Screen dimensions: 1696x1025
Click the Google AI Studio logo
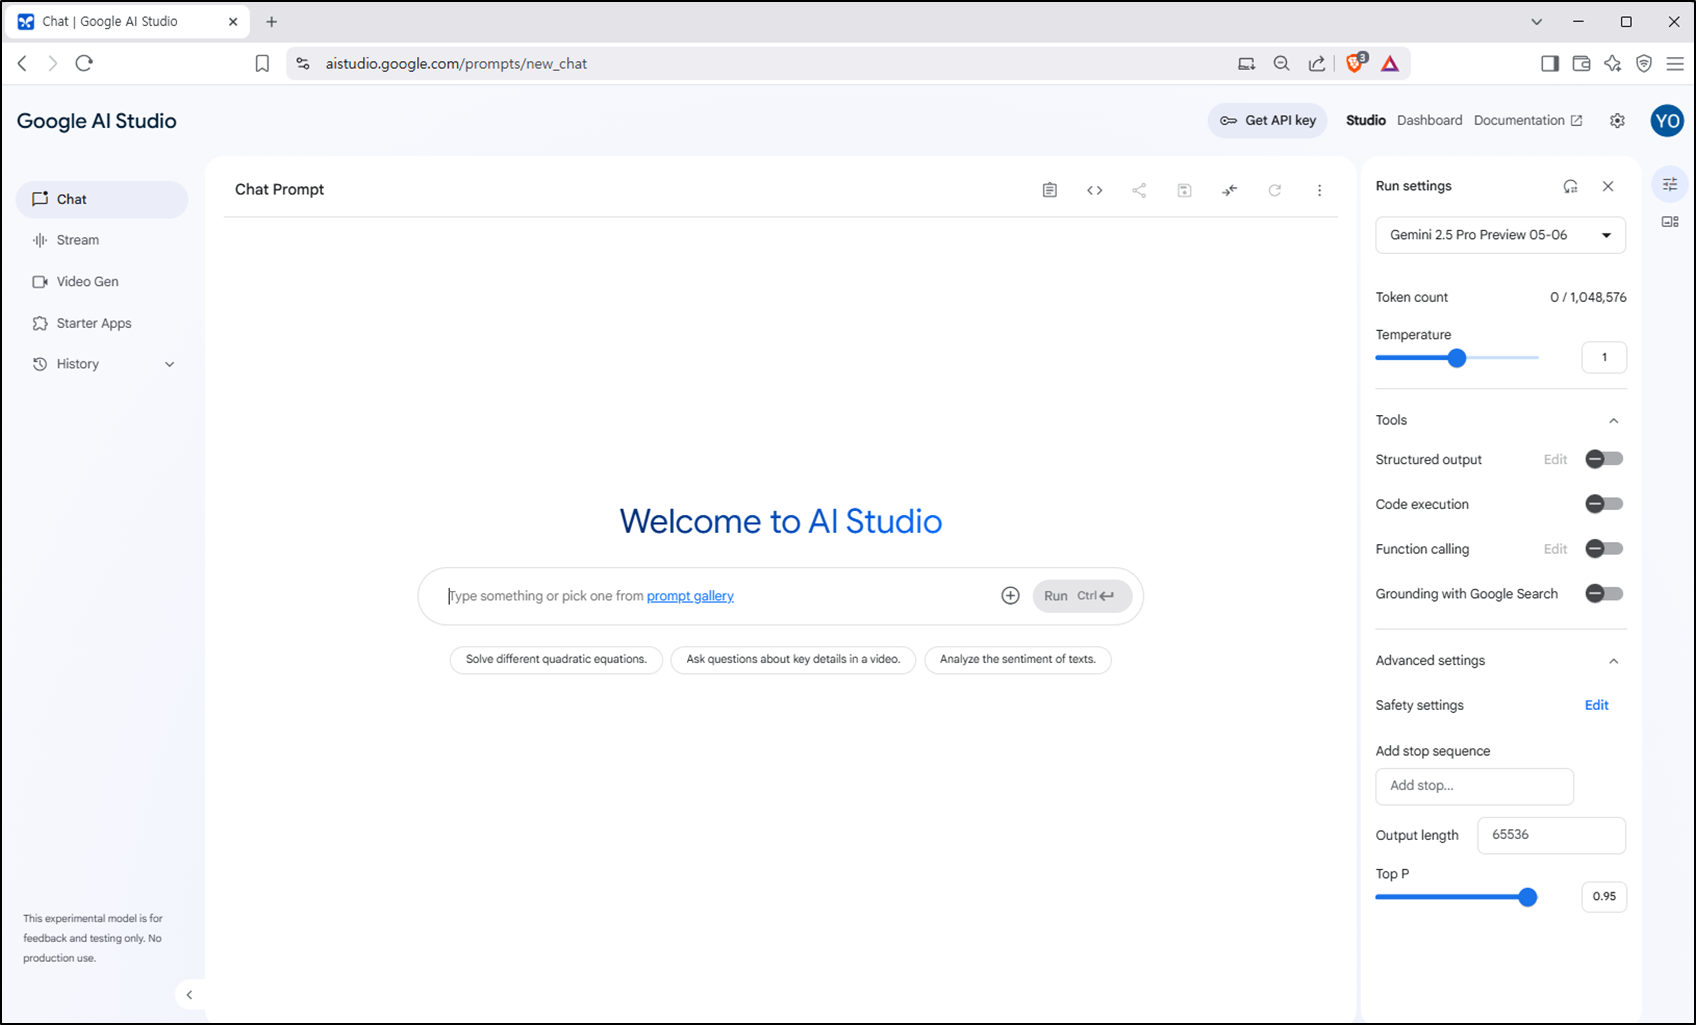[x=97, y=121]
